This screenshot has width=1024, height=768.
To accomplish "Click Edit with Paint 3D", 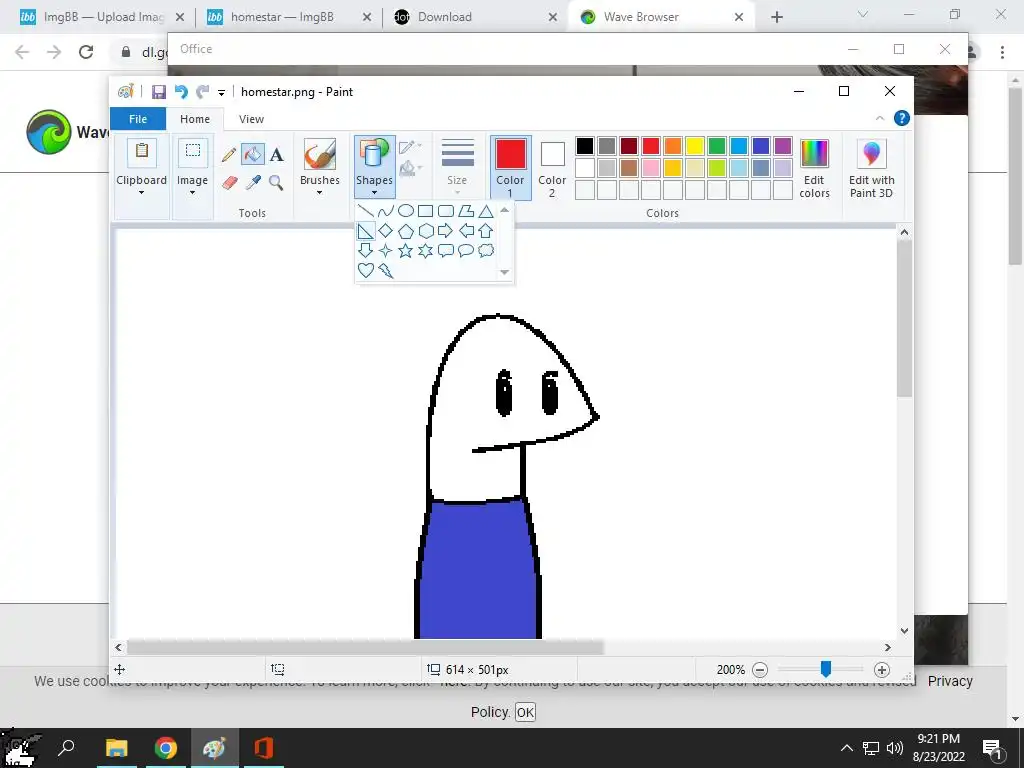I will pyautogui.click(x=871, y=168).
